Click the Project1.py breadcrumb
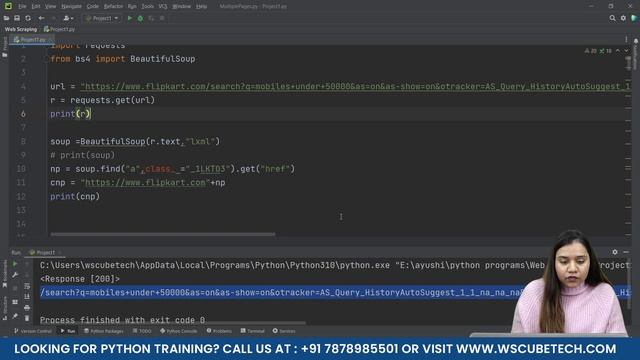The height and width of the screenshot is (360, 640). click(60, 29)
